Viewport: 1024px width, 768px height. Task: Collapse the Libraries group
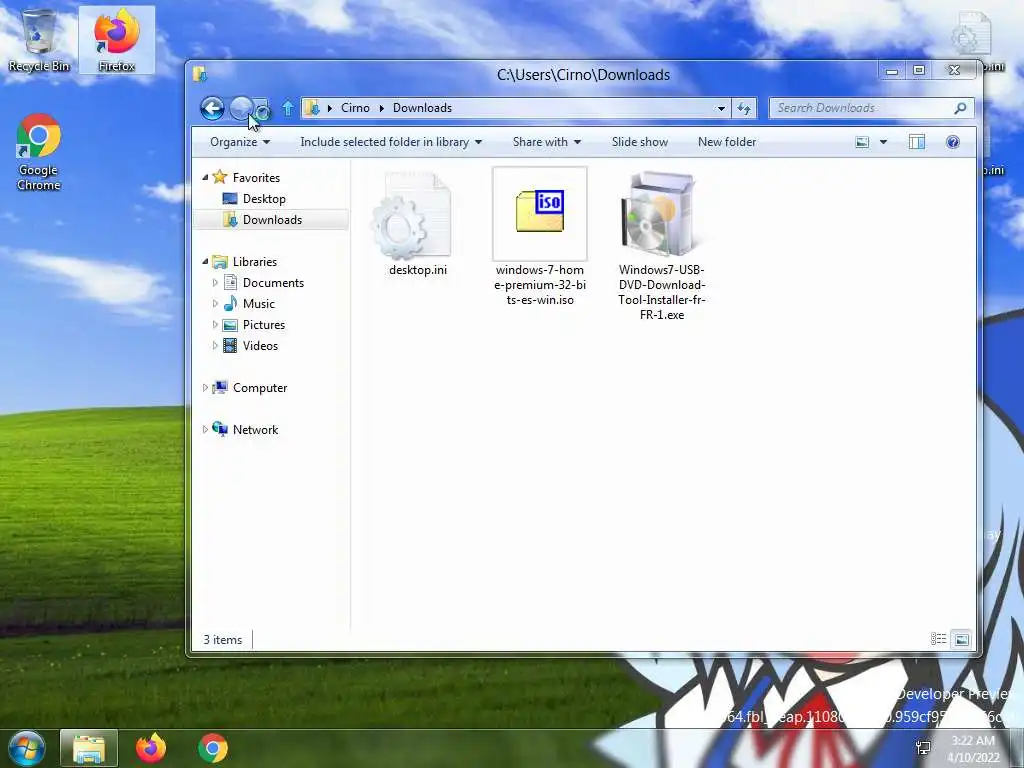point(205,261)
